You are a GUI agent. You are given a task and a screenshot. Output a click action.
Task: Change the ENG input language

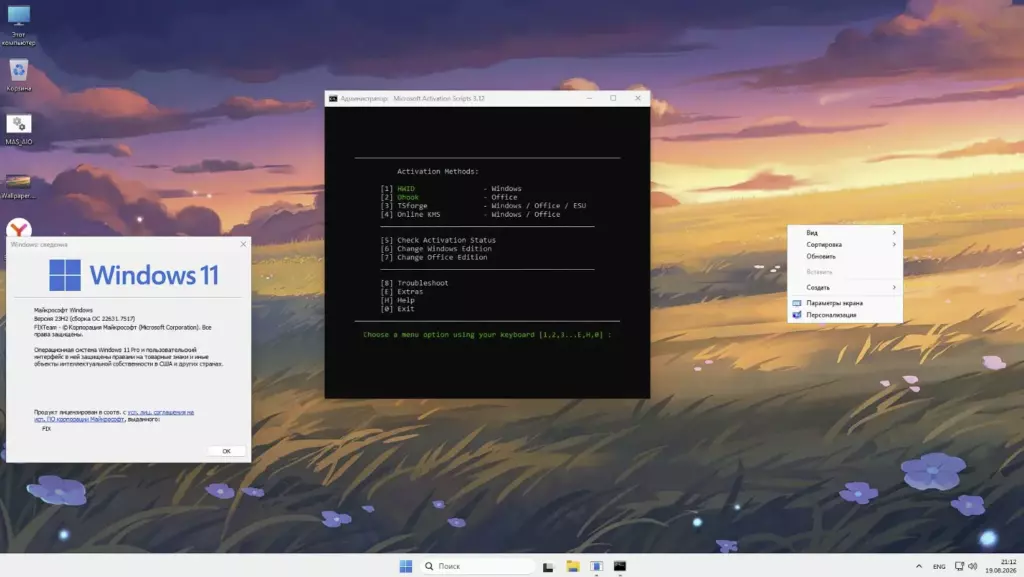point(939,566)
